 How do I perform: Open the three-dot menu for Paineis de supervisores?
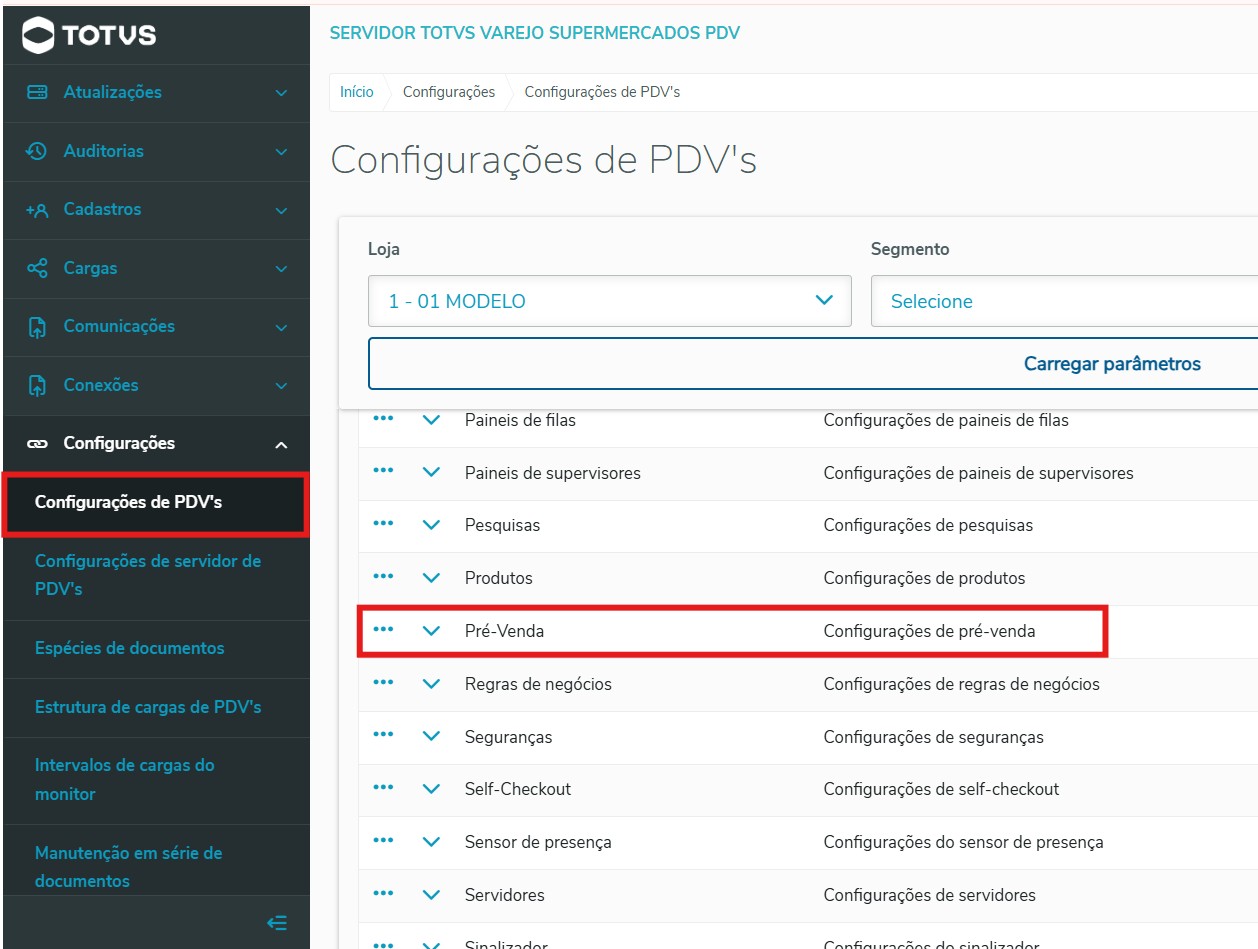click(x=383, y=471)
